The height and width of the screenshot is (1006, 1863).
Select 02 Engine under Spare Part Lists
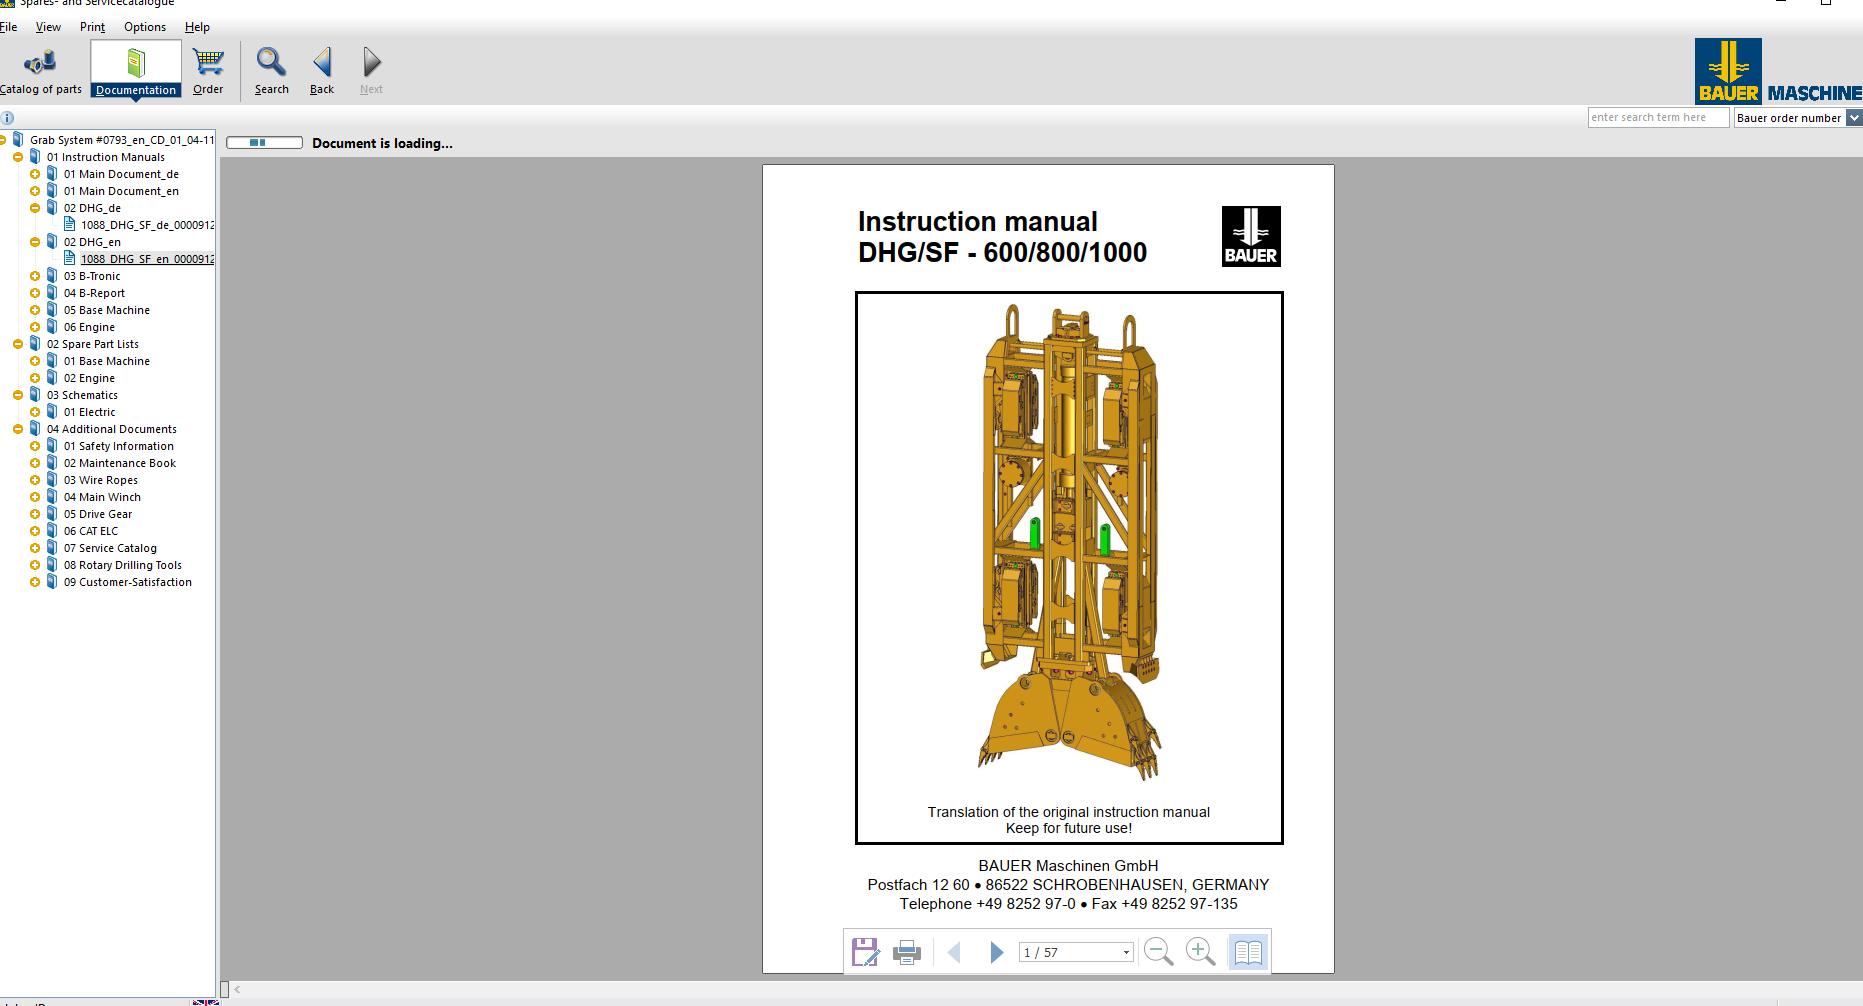coord(89,378)
